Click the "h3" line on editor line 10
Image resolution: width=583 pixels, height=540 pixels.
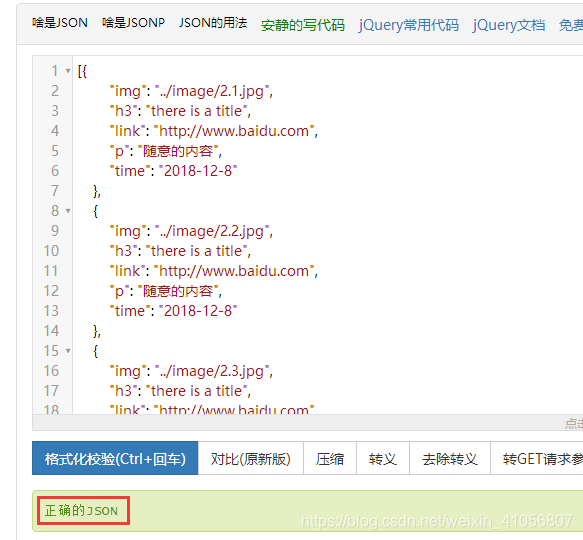180,251
